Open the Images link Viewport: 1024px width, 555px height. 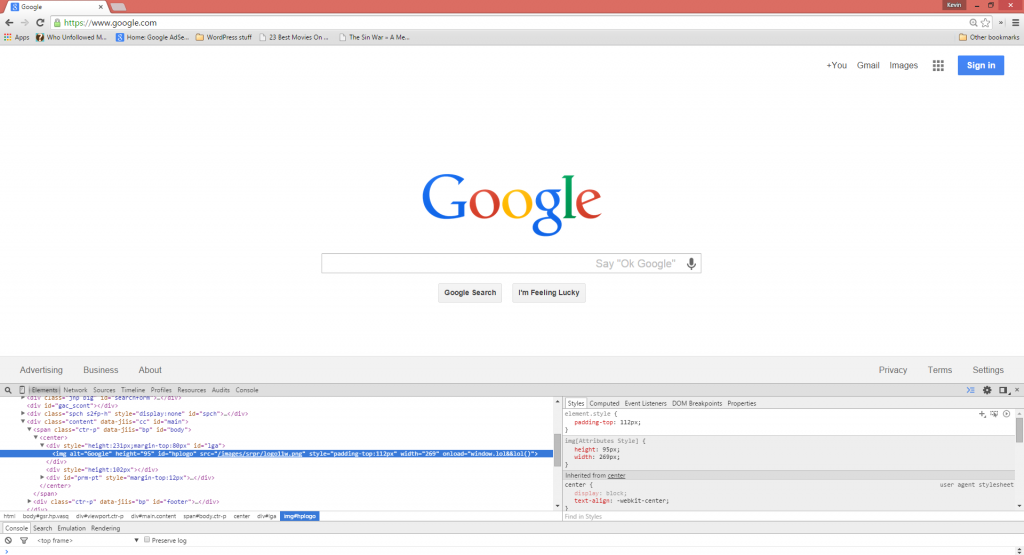click(903, 65)
